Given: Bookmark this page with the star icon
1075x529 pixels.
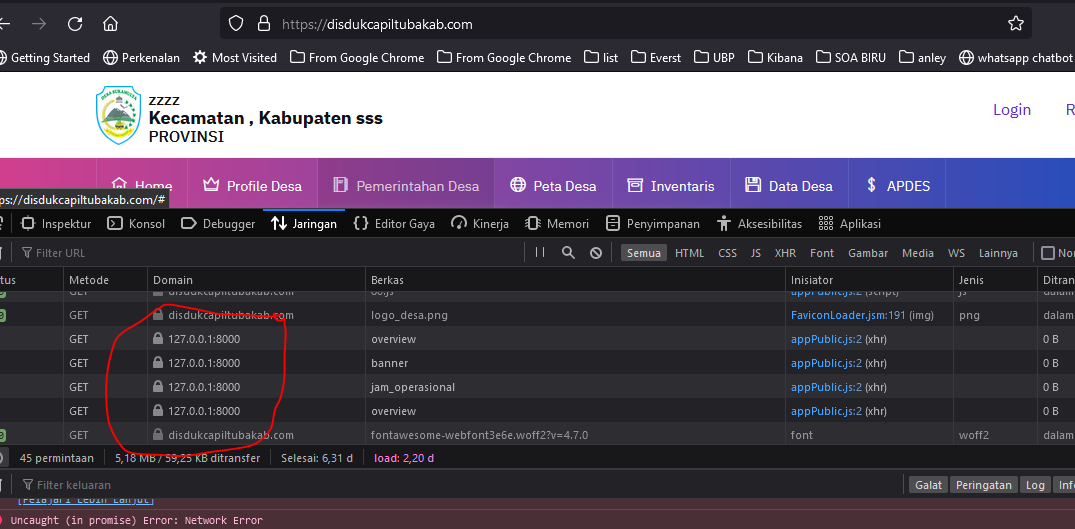Looking at the screenshot, I should (1016, 23).
